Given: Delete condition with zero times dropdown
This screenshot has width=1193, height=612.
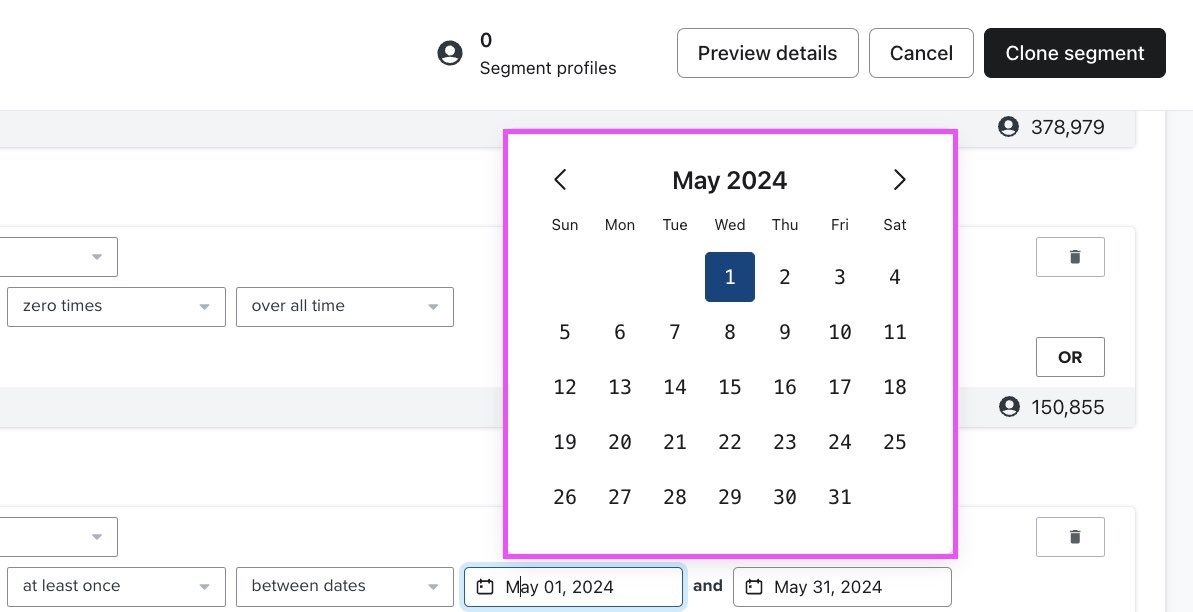Looking at the screenshot, I should (x=1070, y=257).
